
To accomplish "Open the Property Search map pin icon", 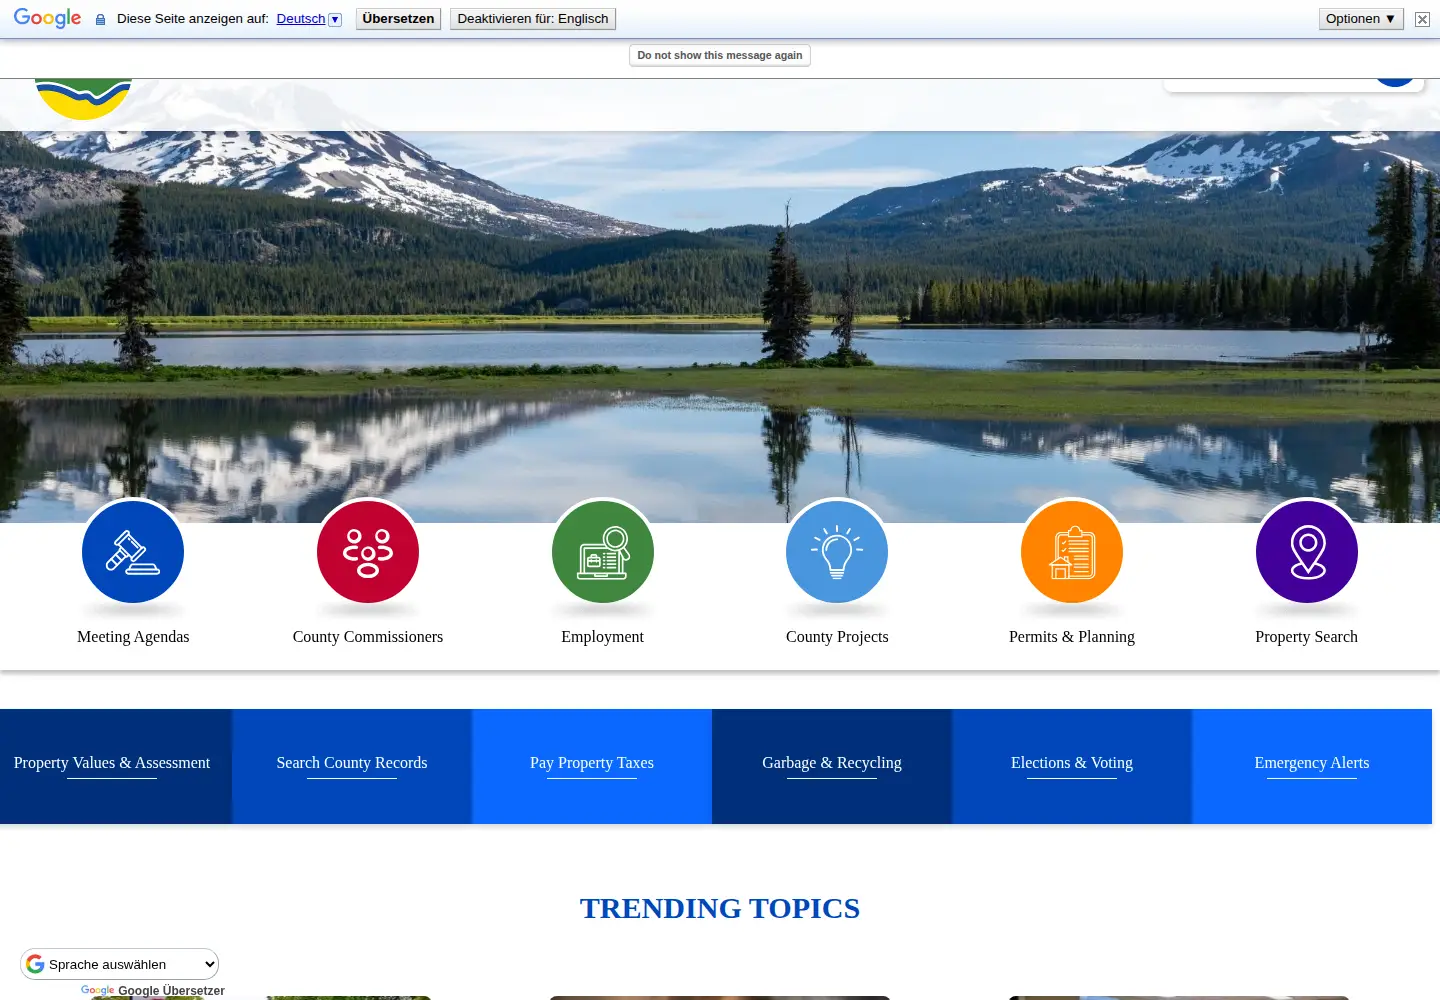I will (x=1307, y=552).
